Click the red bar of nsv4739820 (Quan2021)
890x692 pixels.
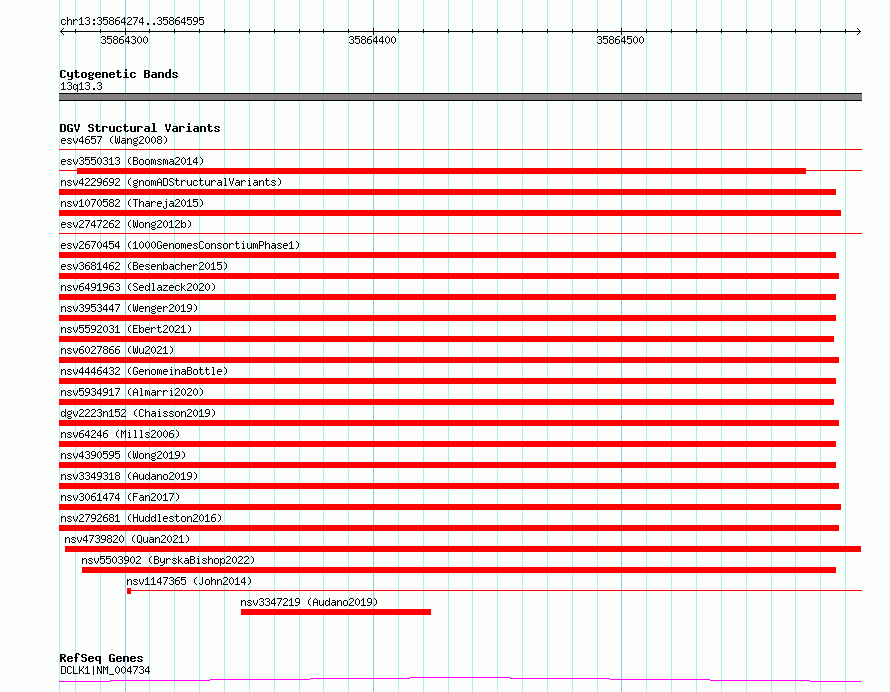[x=463, y=549]
